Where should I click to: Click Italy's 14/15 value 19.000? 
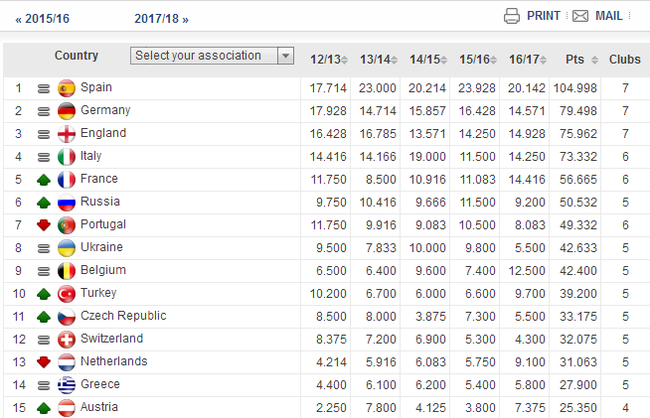pyautogui.click(x=427, y=157)
